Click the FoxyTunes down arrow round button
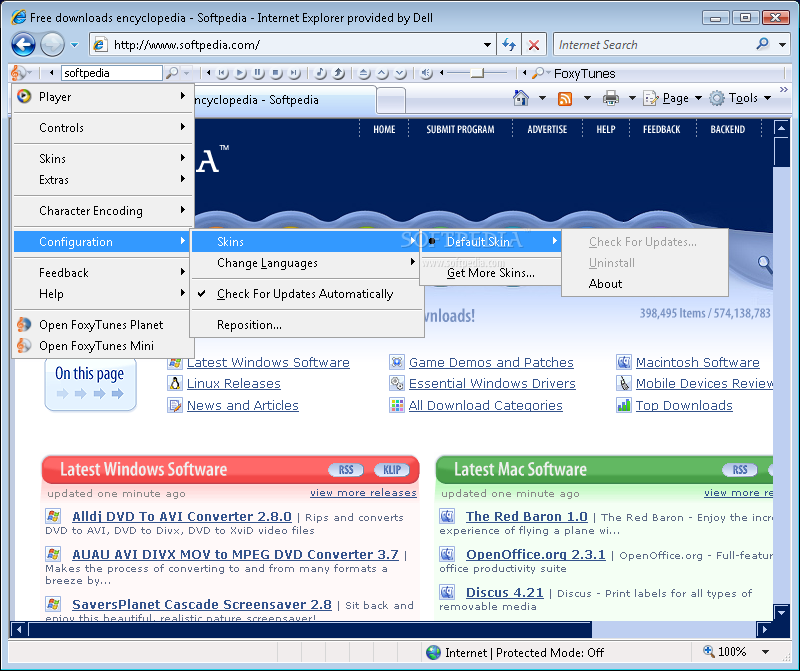 (x=401, y=73)
